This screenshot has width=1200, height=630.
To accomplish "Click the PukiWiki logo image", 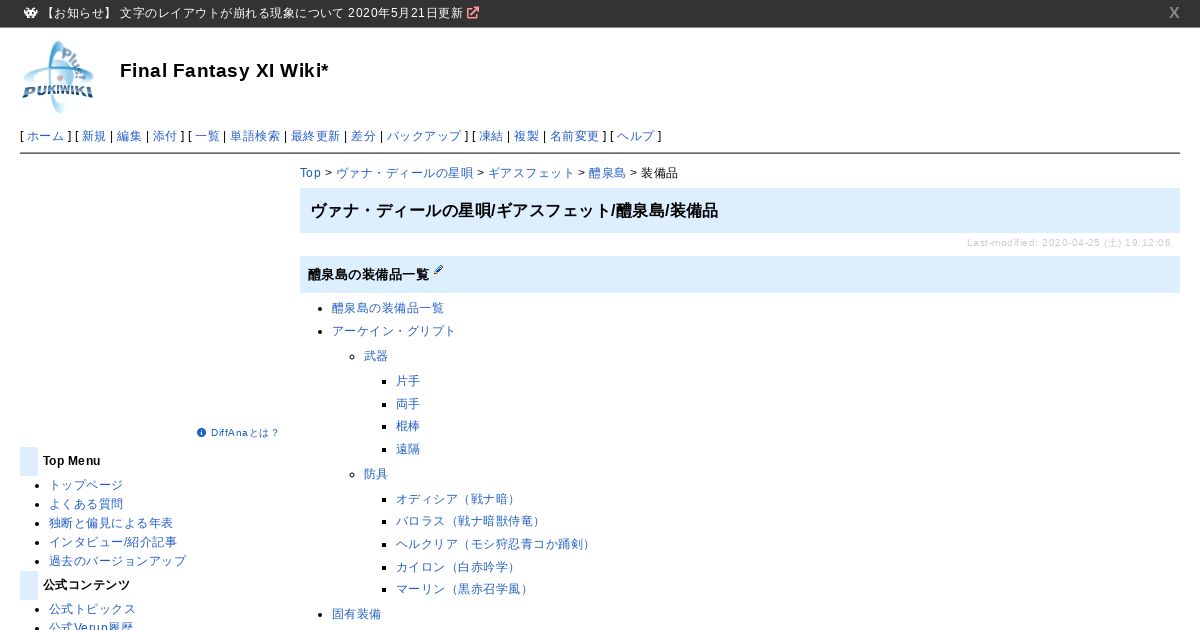I will pos(58,77).
